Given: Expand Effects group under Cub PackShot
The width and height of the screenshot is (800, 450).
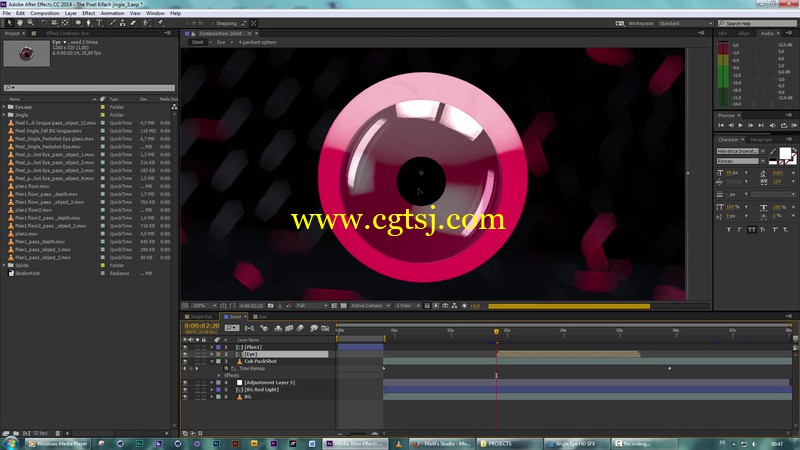Looking at the screenshot, I should [x=219, y=376].
